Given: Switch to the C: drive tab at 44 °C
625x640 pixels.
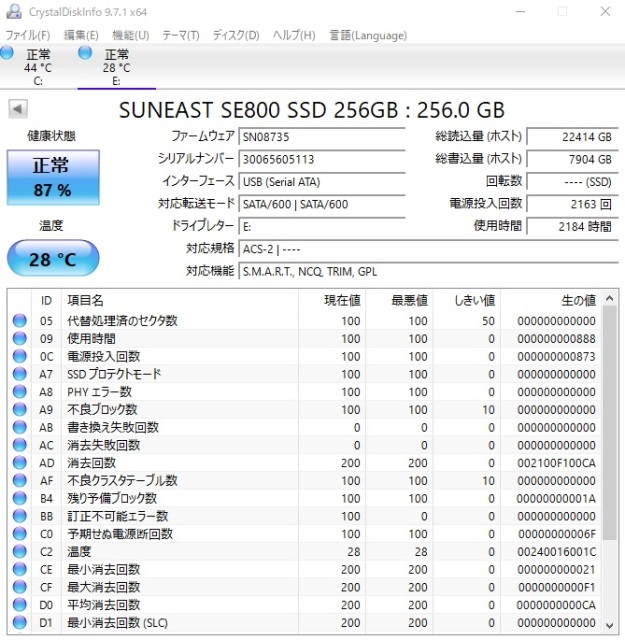Looking at the screenshot, I should [38, 67].
